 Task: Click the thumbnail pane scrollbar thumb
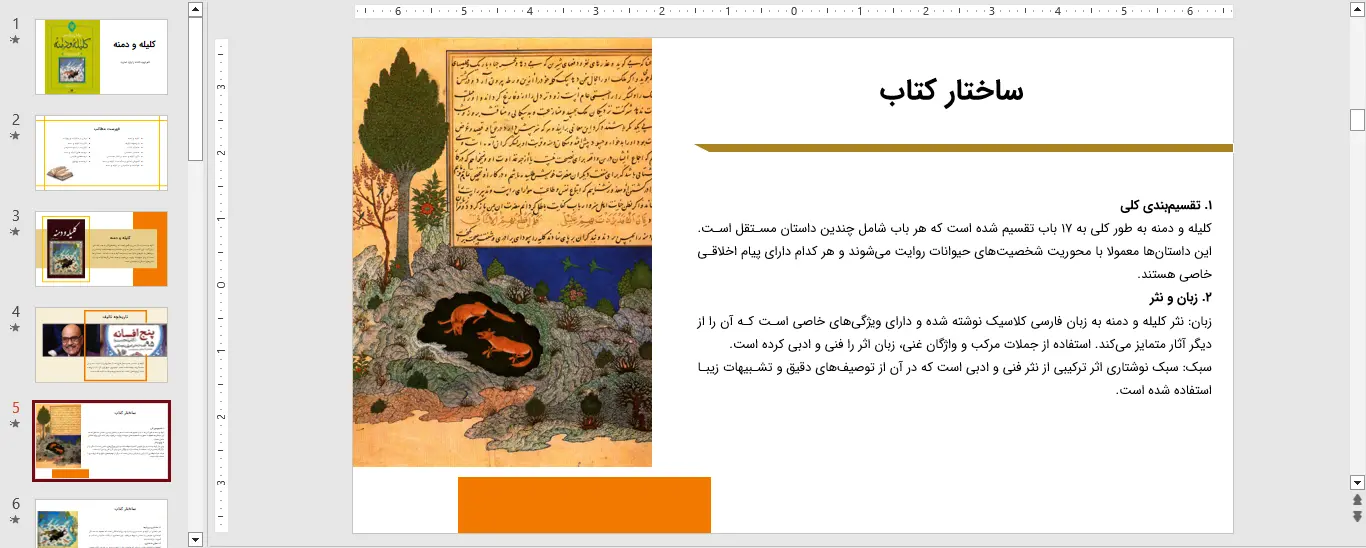[x=195, y=89]
